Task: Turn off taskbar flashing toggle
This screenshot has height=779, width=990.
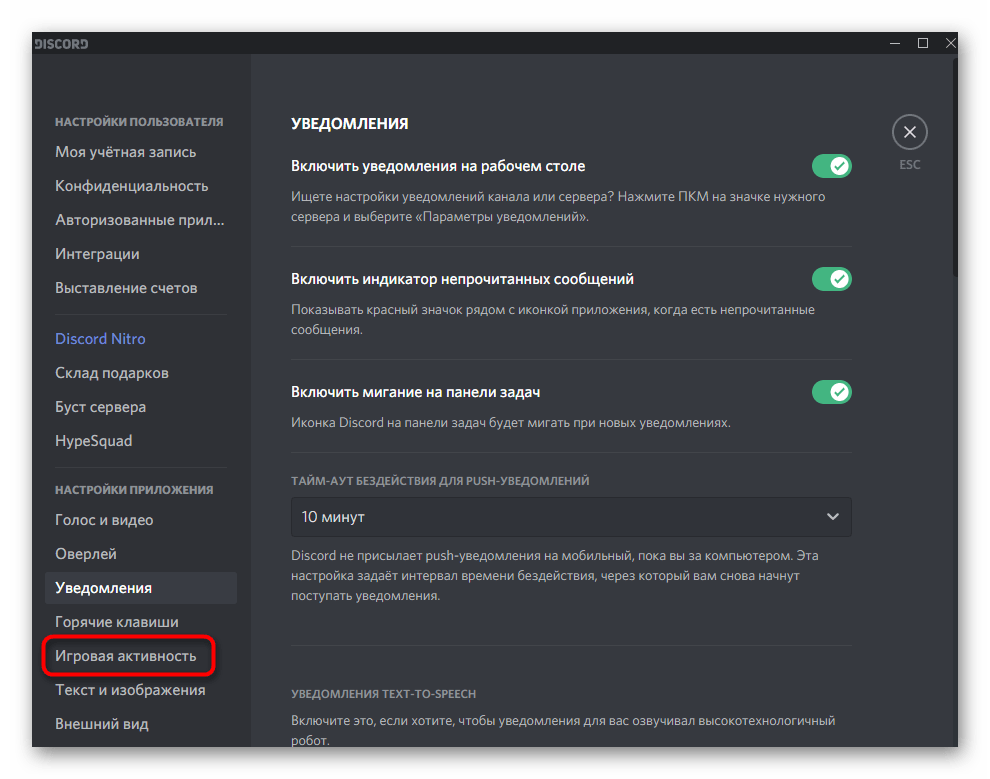Action: 831,392
